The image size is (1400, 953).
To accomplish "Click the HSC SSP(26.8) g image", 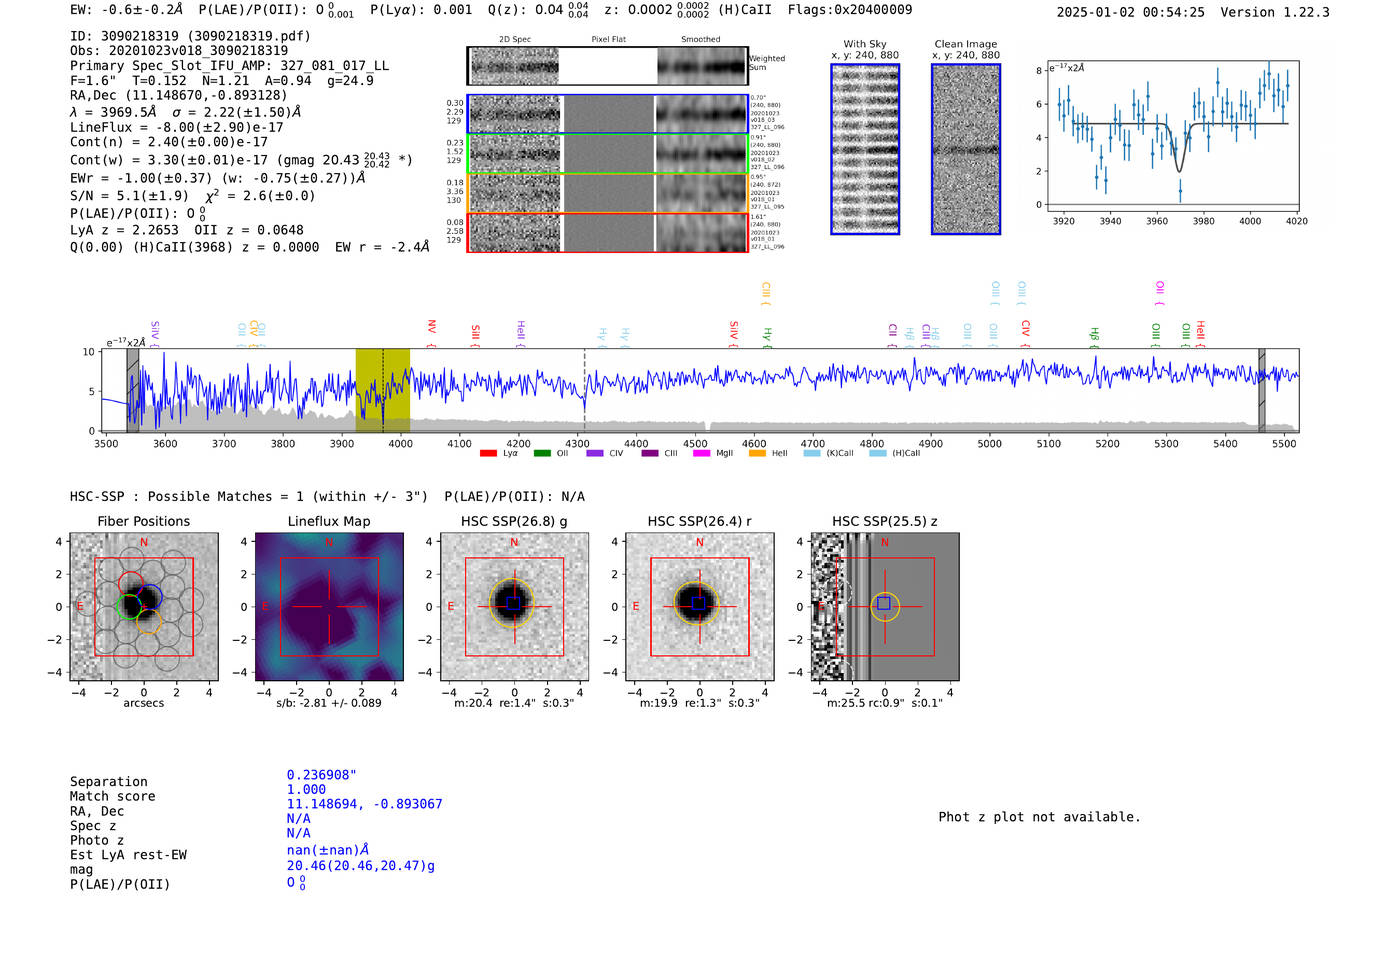I will click(514, 607).
